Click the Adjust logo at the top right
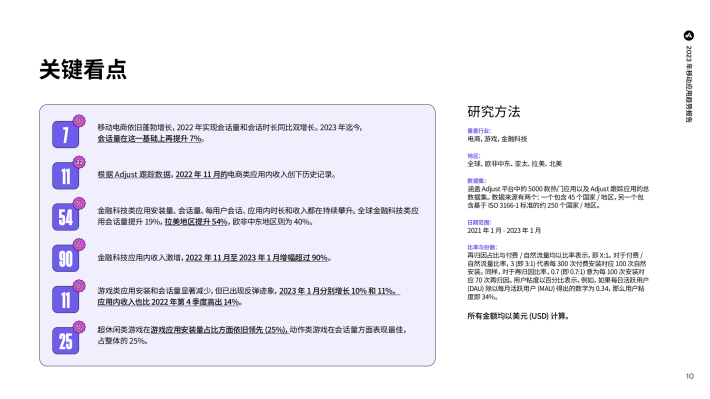710x399 pixels. pos(689,35)
